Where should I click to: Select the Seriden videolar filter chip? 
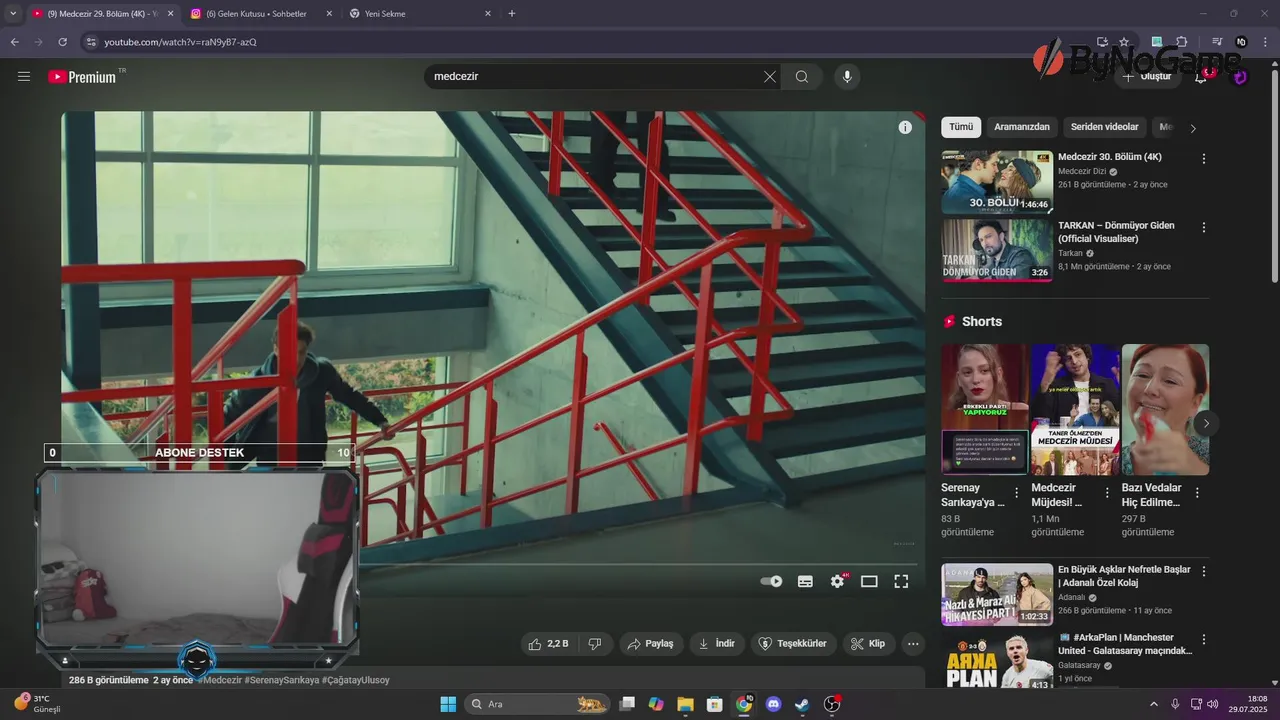(1104, 127)
